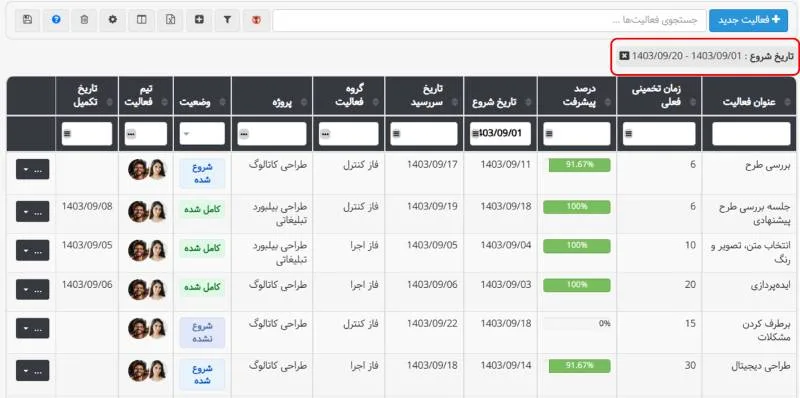Click the activity search box
The width and height of the screenshot is (800, 398).
tap(489, 20)
